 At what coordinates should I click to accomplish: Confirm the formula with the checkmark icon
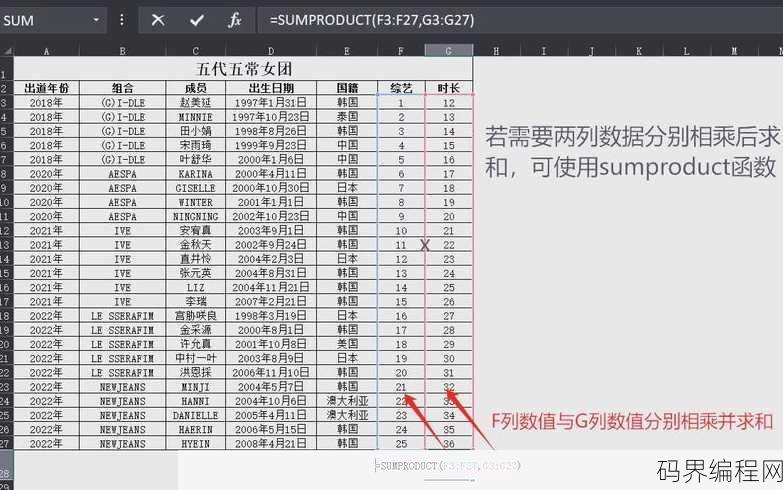(197, 20)
